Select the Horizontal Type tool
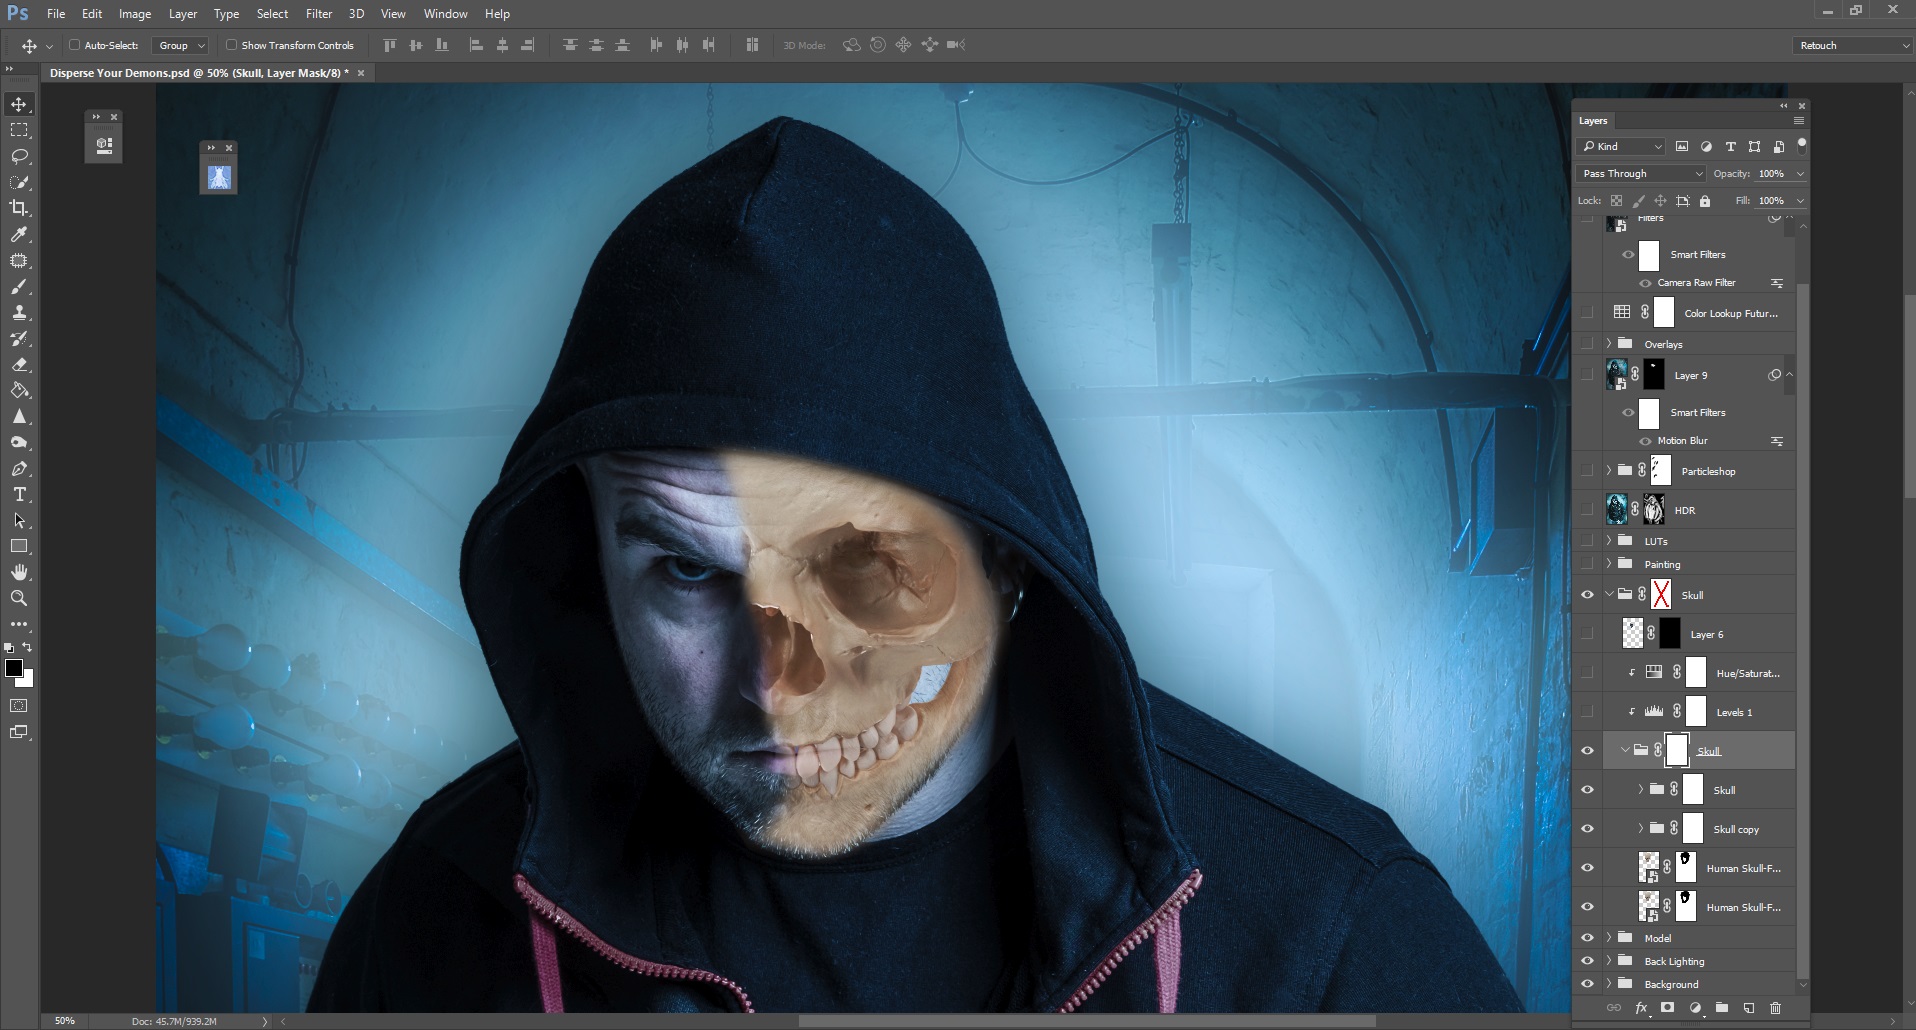 point(18,494)
